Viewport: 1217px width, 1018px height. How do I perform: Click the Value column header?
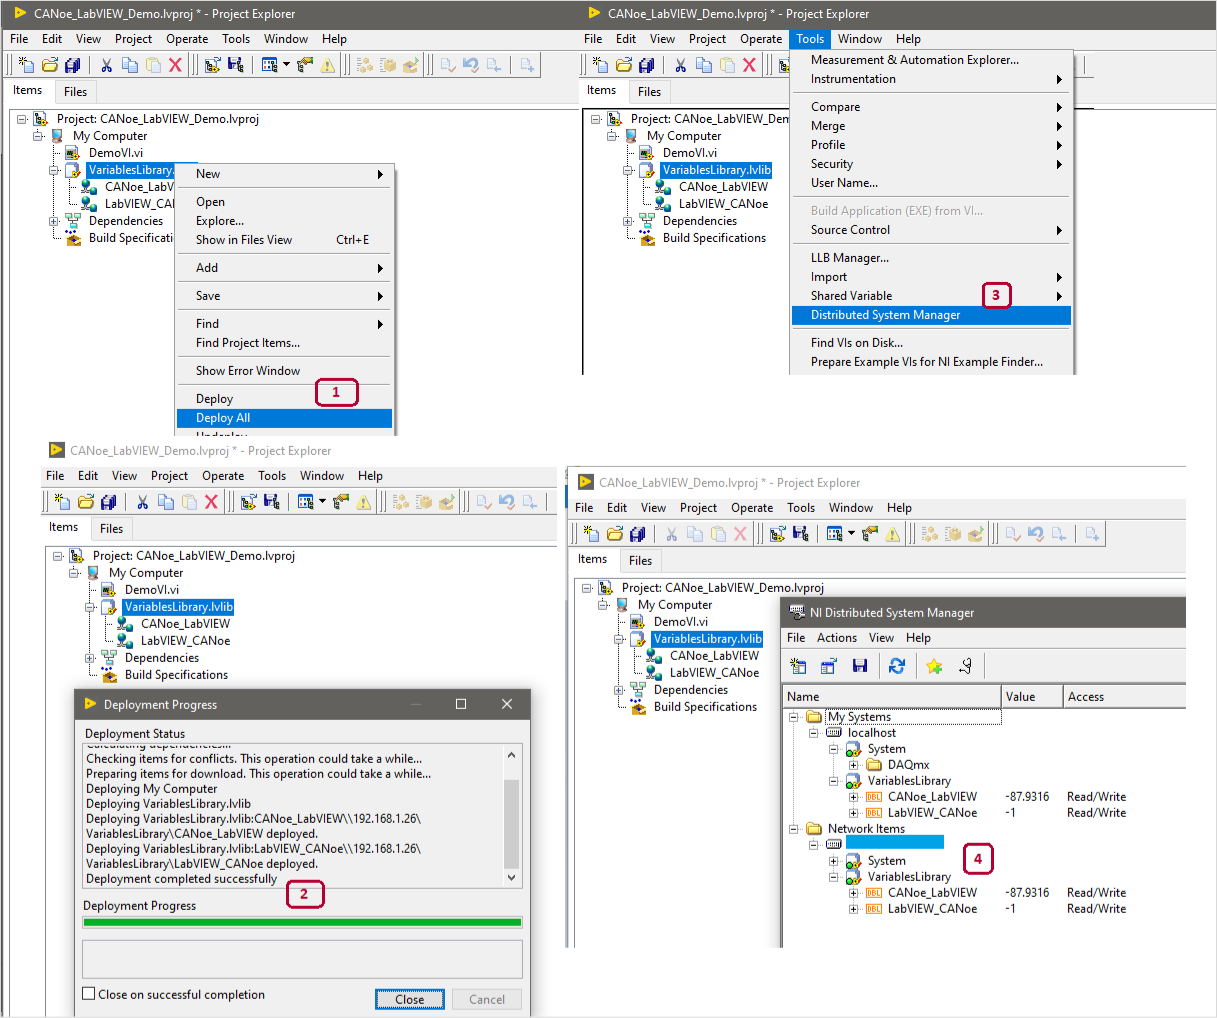(x=1021, y=697)
